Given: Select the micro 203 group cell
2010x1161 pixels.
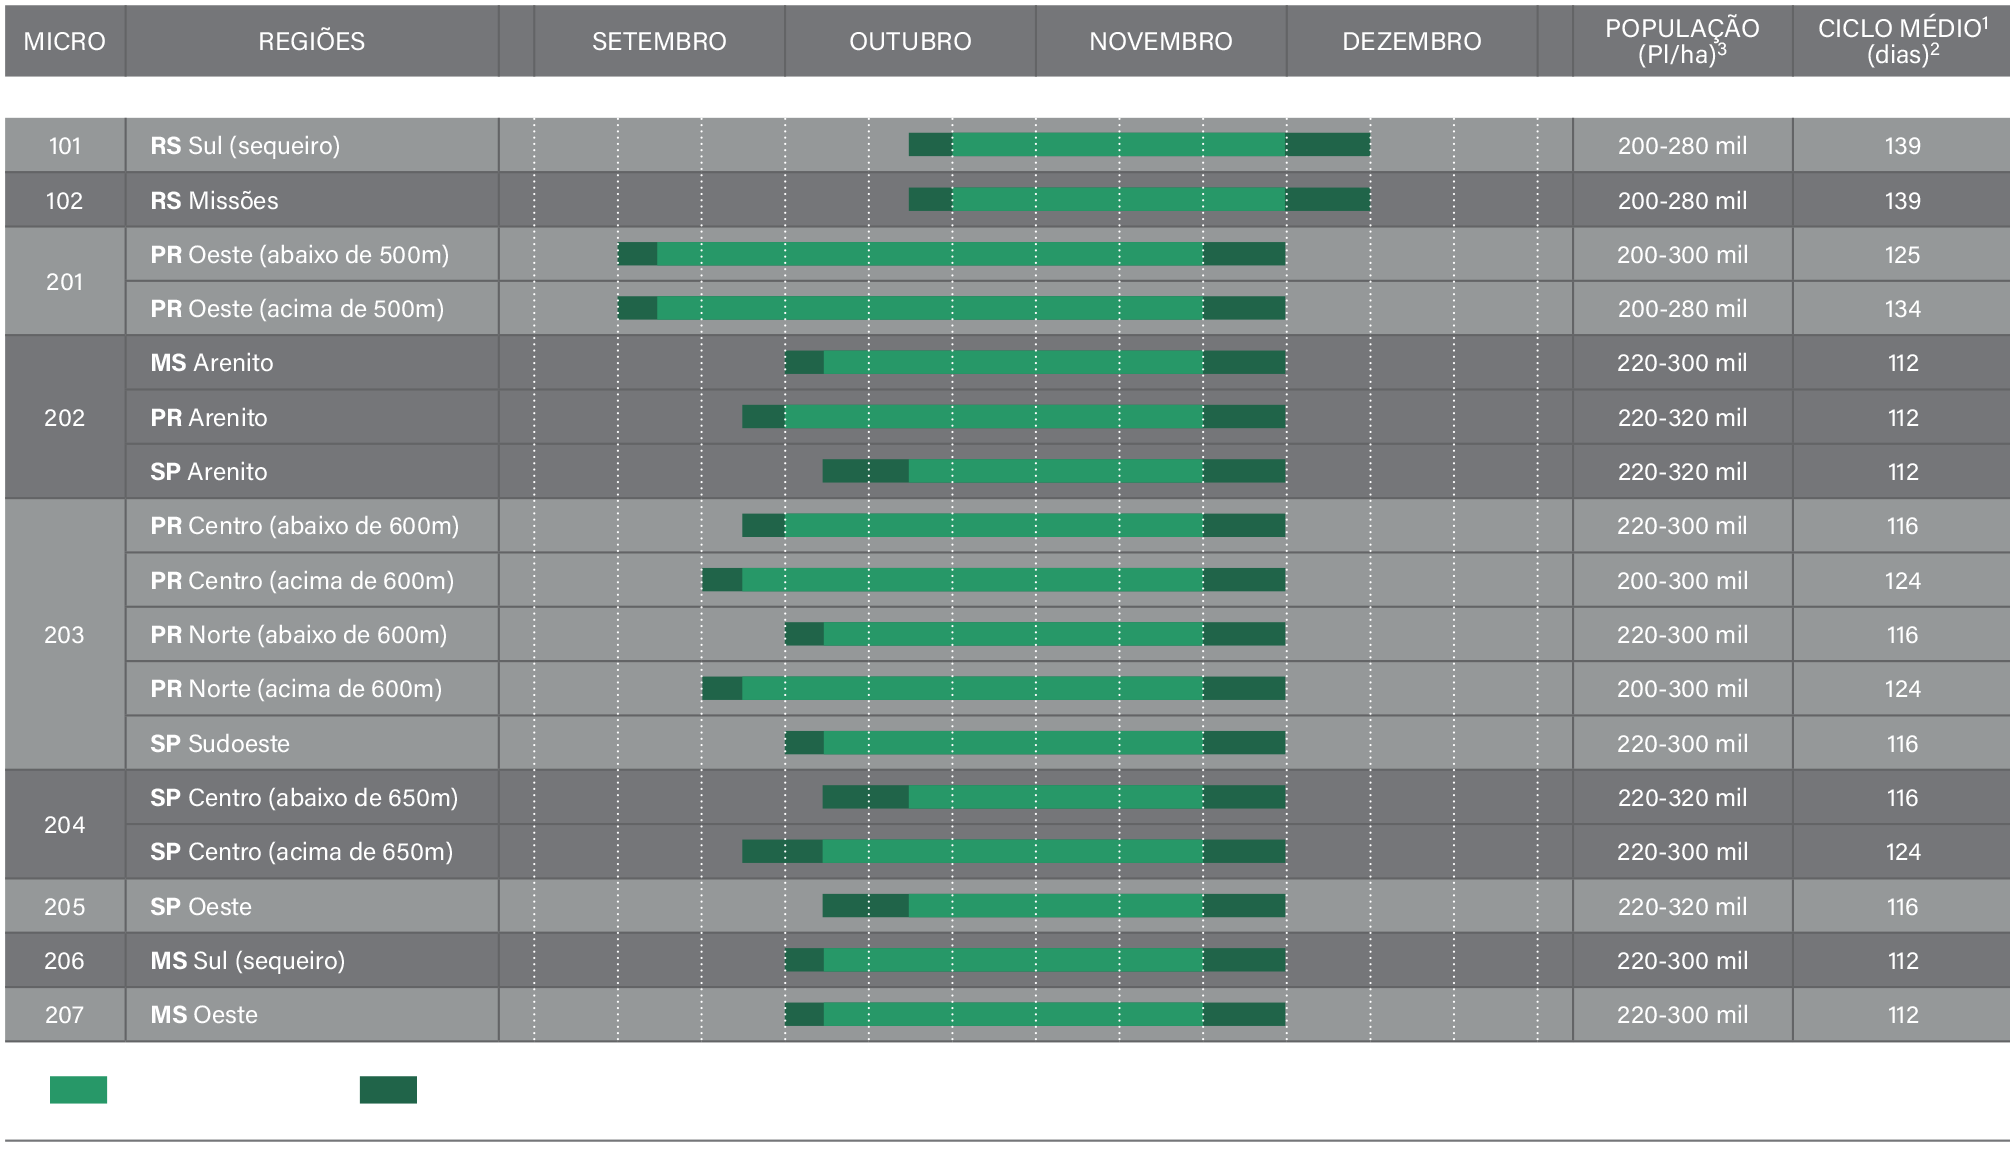Looking at the screenshot, I should coord(65,635).
